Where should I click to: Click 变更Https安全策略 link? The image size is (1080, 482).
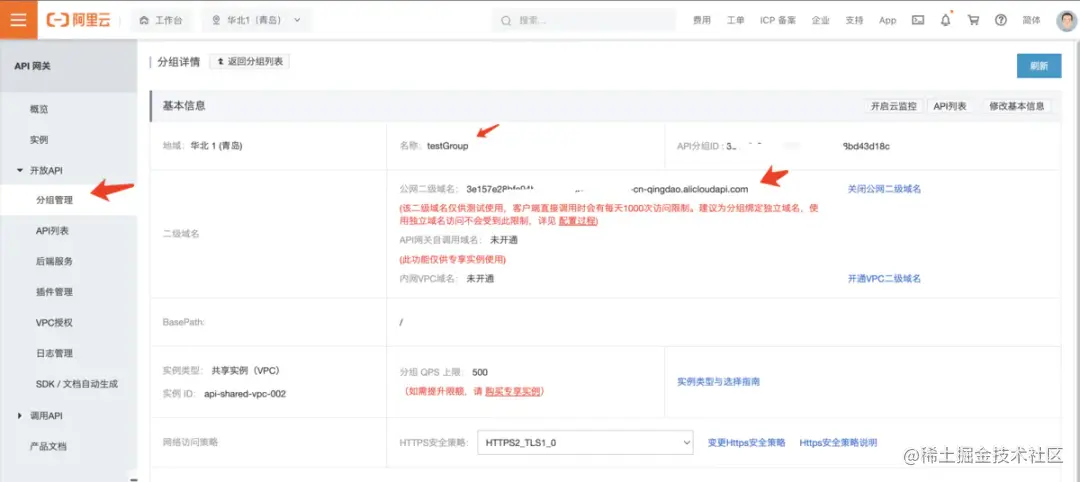click(x=746, y=443)
